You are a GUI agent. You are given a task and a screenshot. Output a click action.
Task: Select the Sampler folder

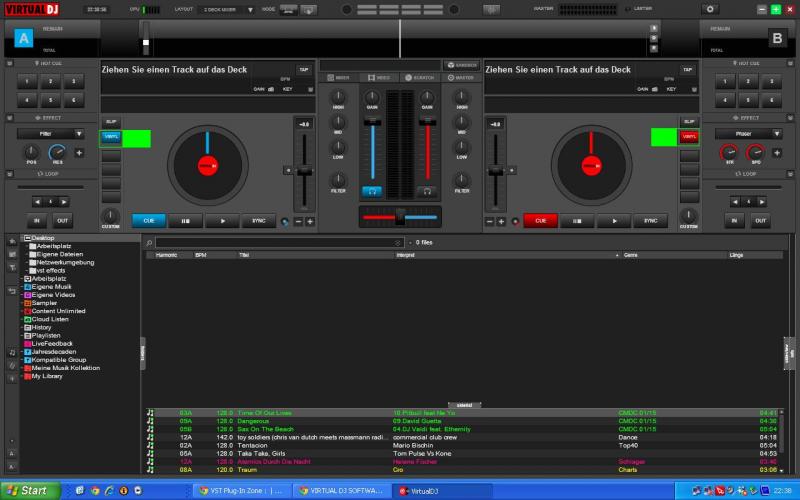(44, 303)
